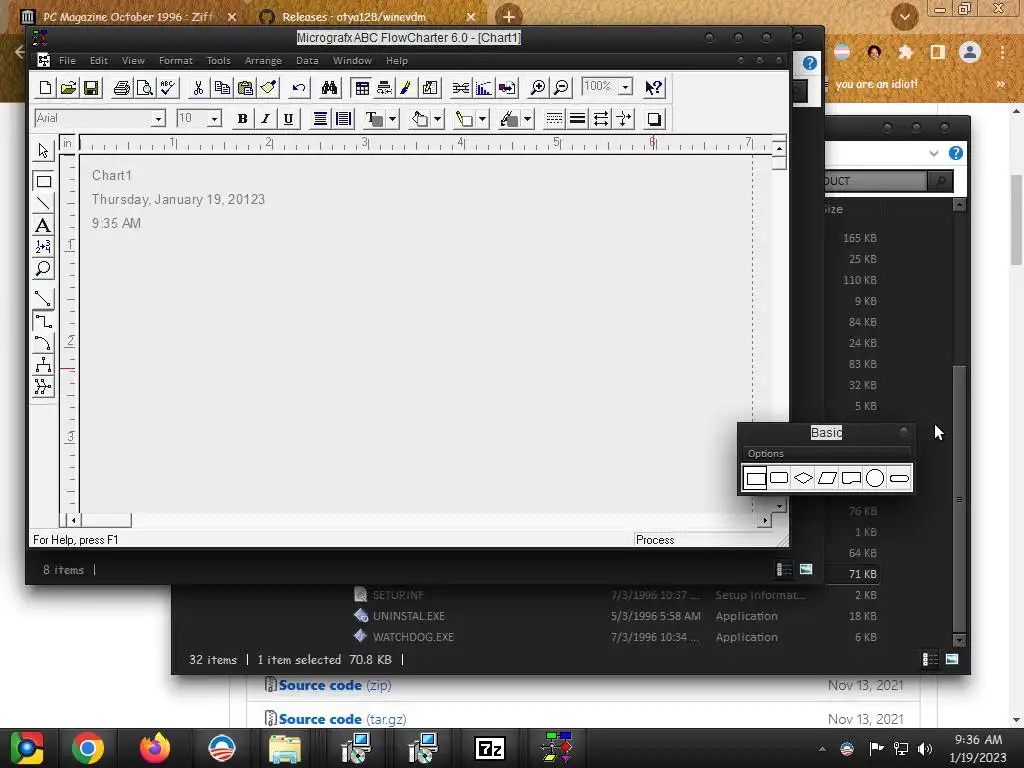
Task: Click the horizontal scrollbar left arrow in FlowCharter
Action: click(x=74, y=520)
